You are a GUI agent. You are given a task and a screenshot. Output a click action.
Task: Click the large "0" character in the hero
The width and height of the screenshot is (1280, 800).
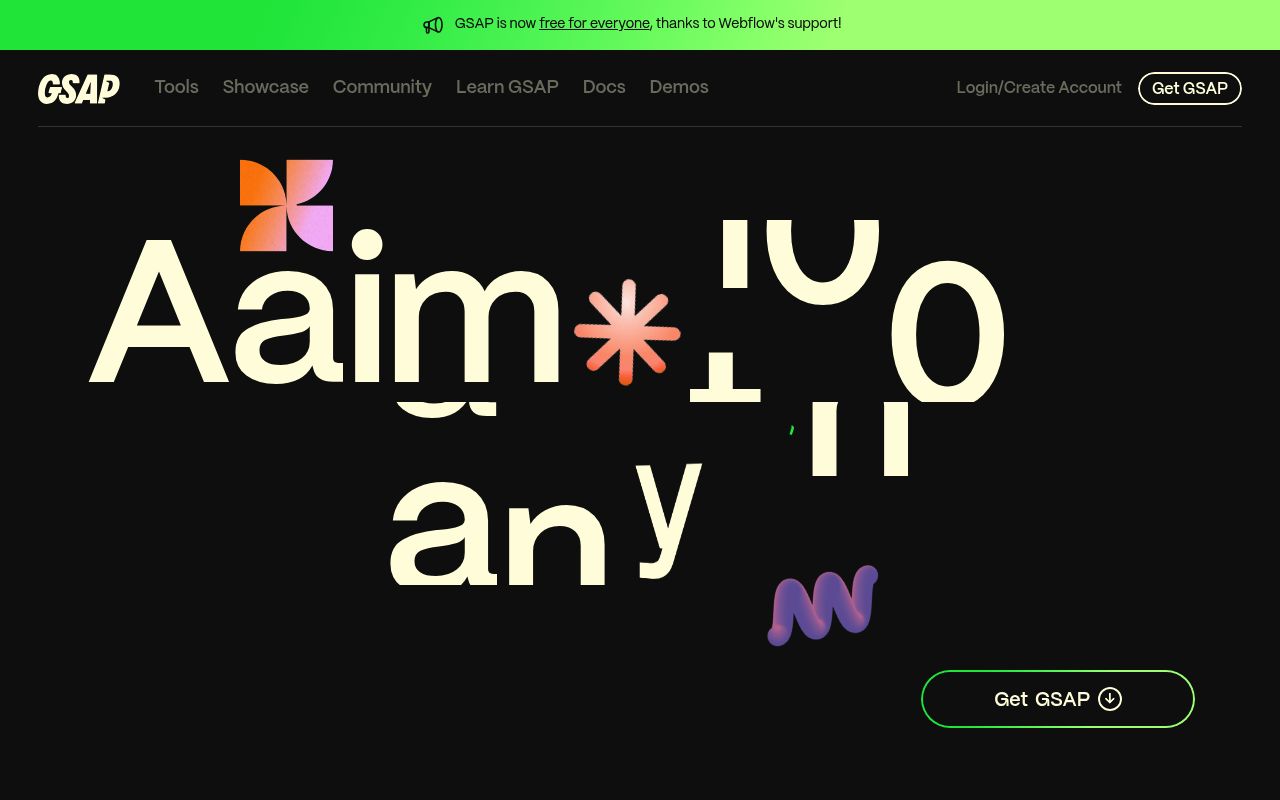[x=947, y=330]
